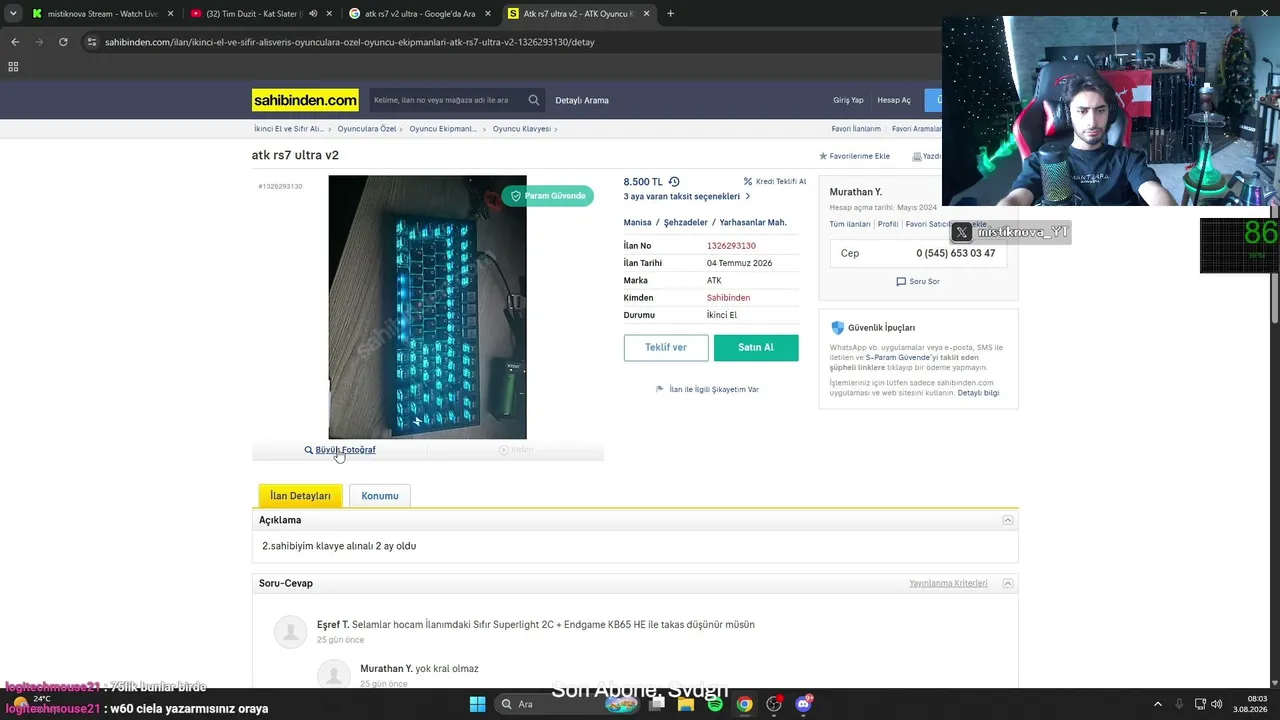Open Discord from the taskbar
Screen dimensions: 1280x720
click(803, 704)
